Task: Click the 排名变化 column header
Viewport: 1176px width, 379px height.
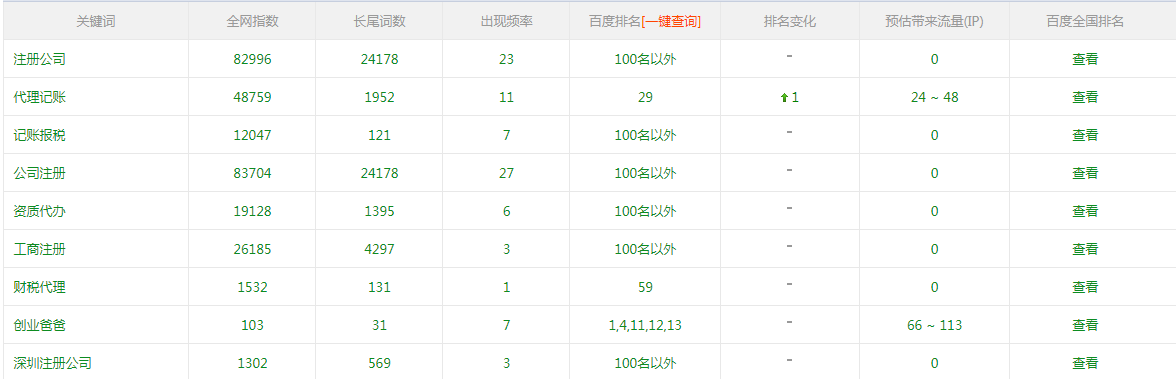Action: click(790, 22)
